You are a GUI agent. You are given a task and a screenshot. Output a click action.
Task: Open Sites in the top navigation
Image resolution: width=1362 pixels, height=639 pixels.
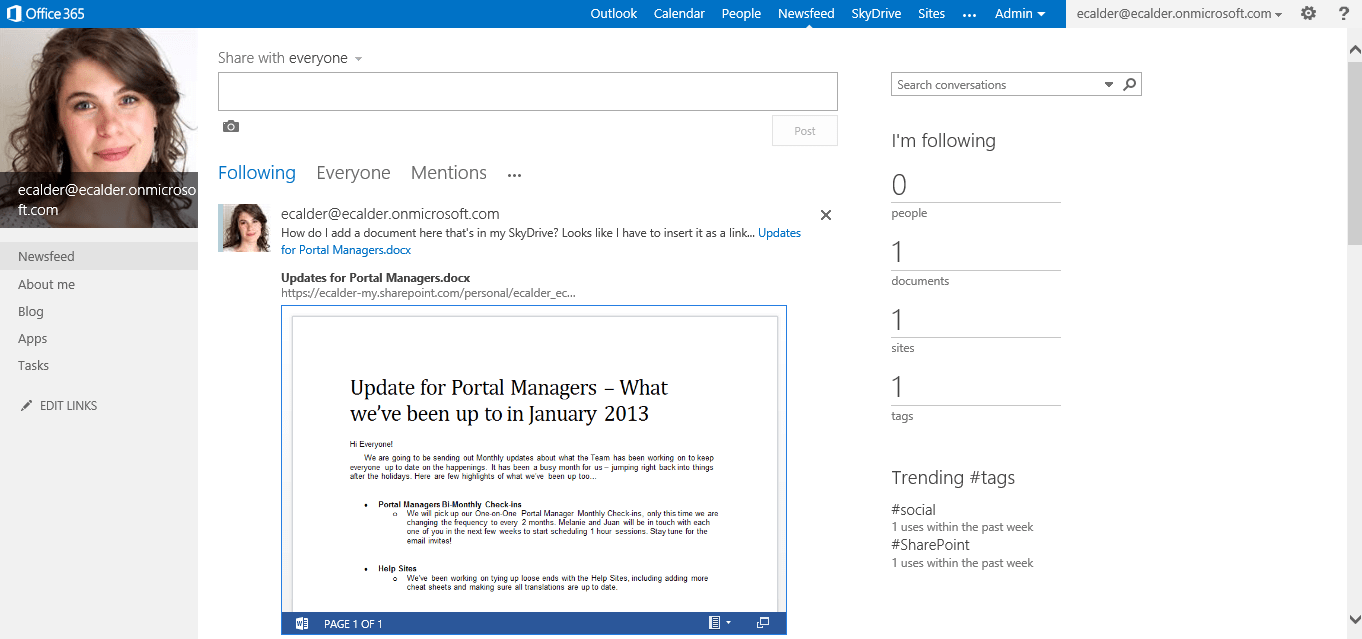931,14
